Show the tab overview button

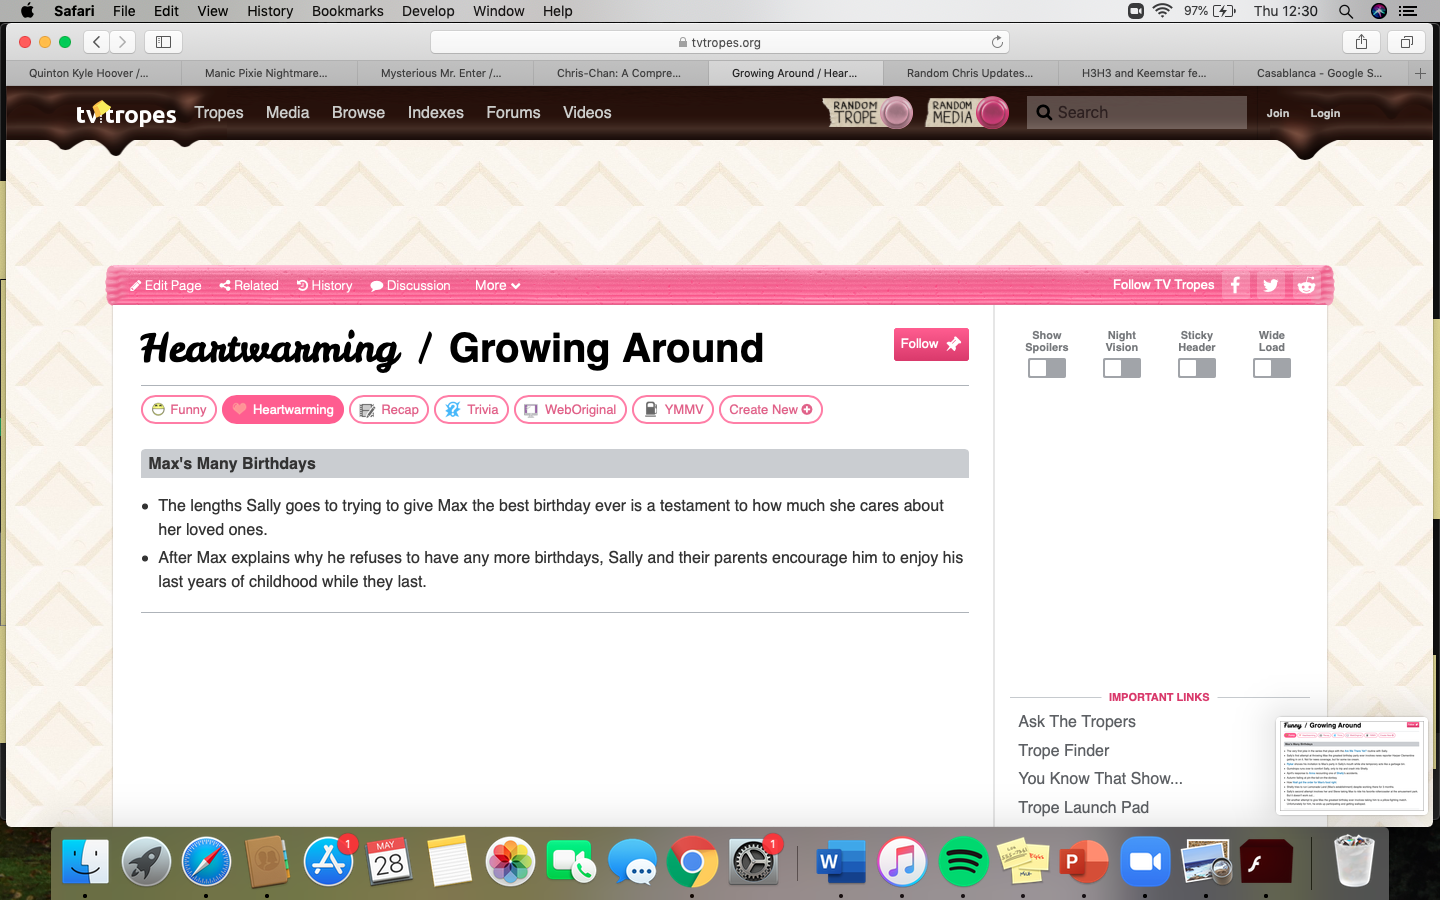click(1406, 42)
